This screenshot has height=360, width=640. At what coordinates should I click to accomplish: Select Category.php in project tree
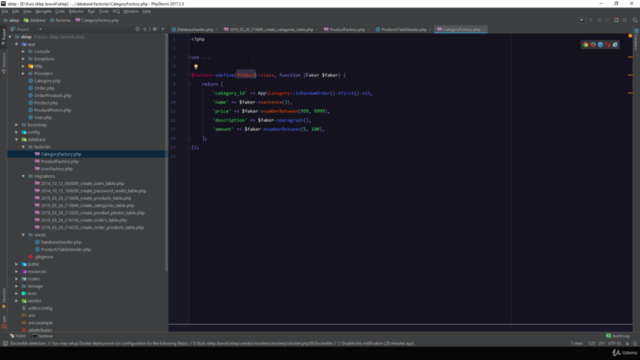click(x=47, y=81)
